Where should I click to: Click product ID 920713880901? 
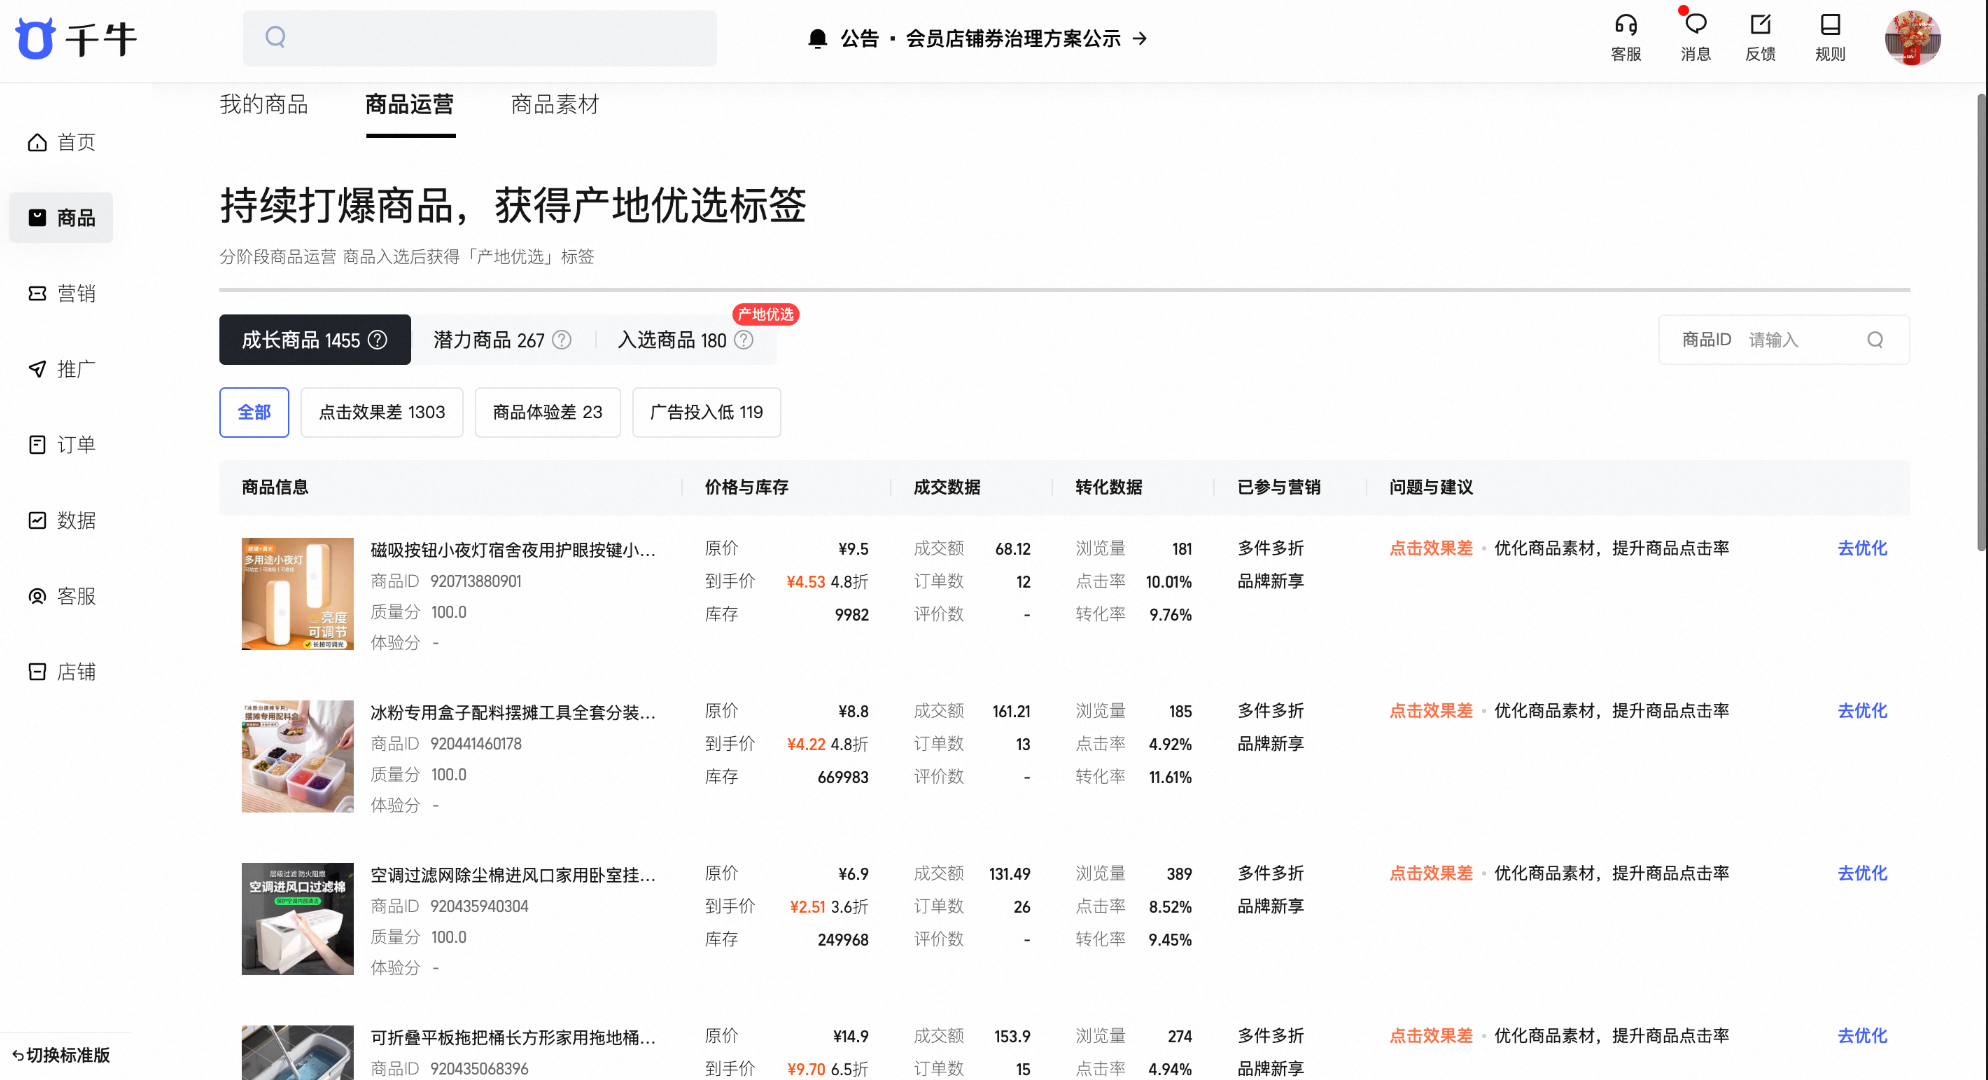476,581
